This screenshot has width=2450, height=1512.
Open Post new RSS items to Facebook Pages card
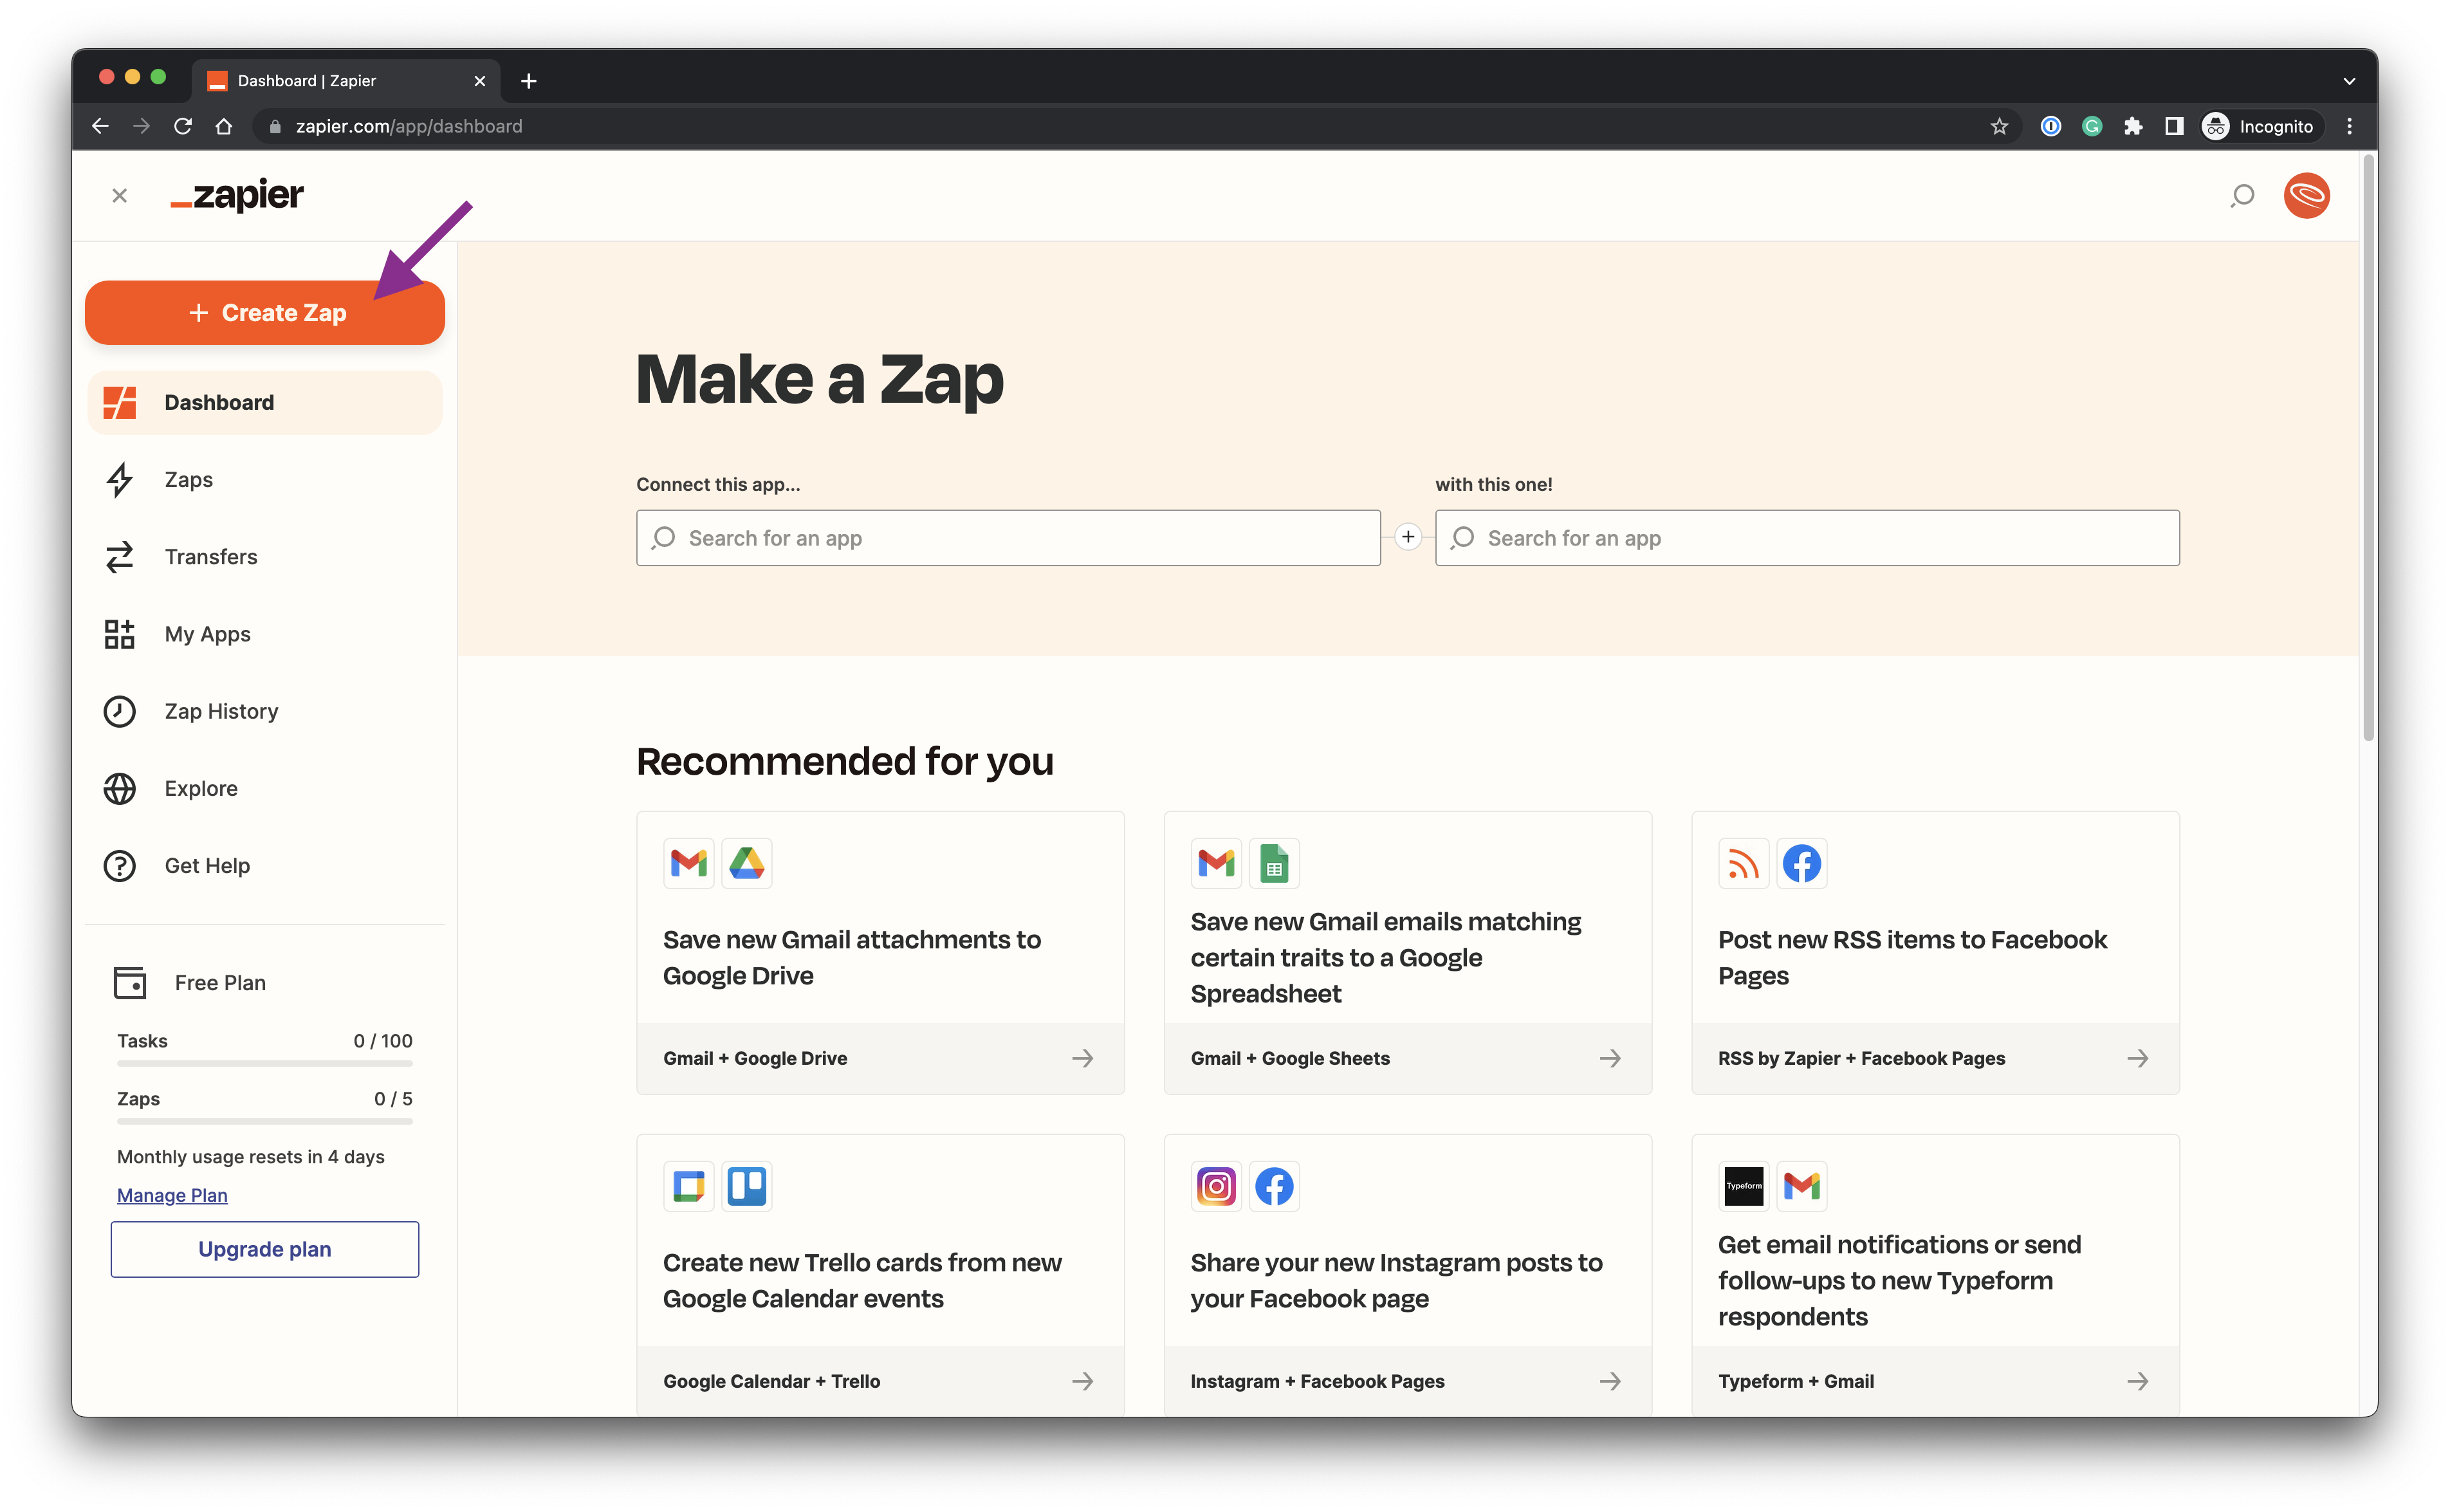[x=1935, y=953]
